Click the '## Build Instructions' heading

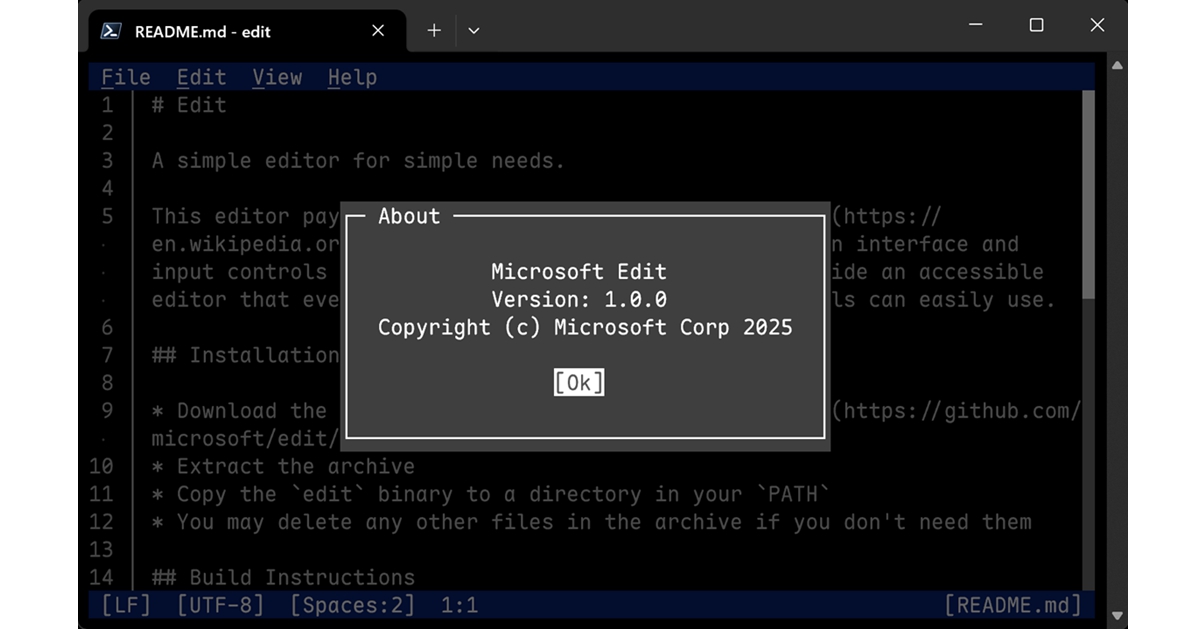pos(283,577)
